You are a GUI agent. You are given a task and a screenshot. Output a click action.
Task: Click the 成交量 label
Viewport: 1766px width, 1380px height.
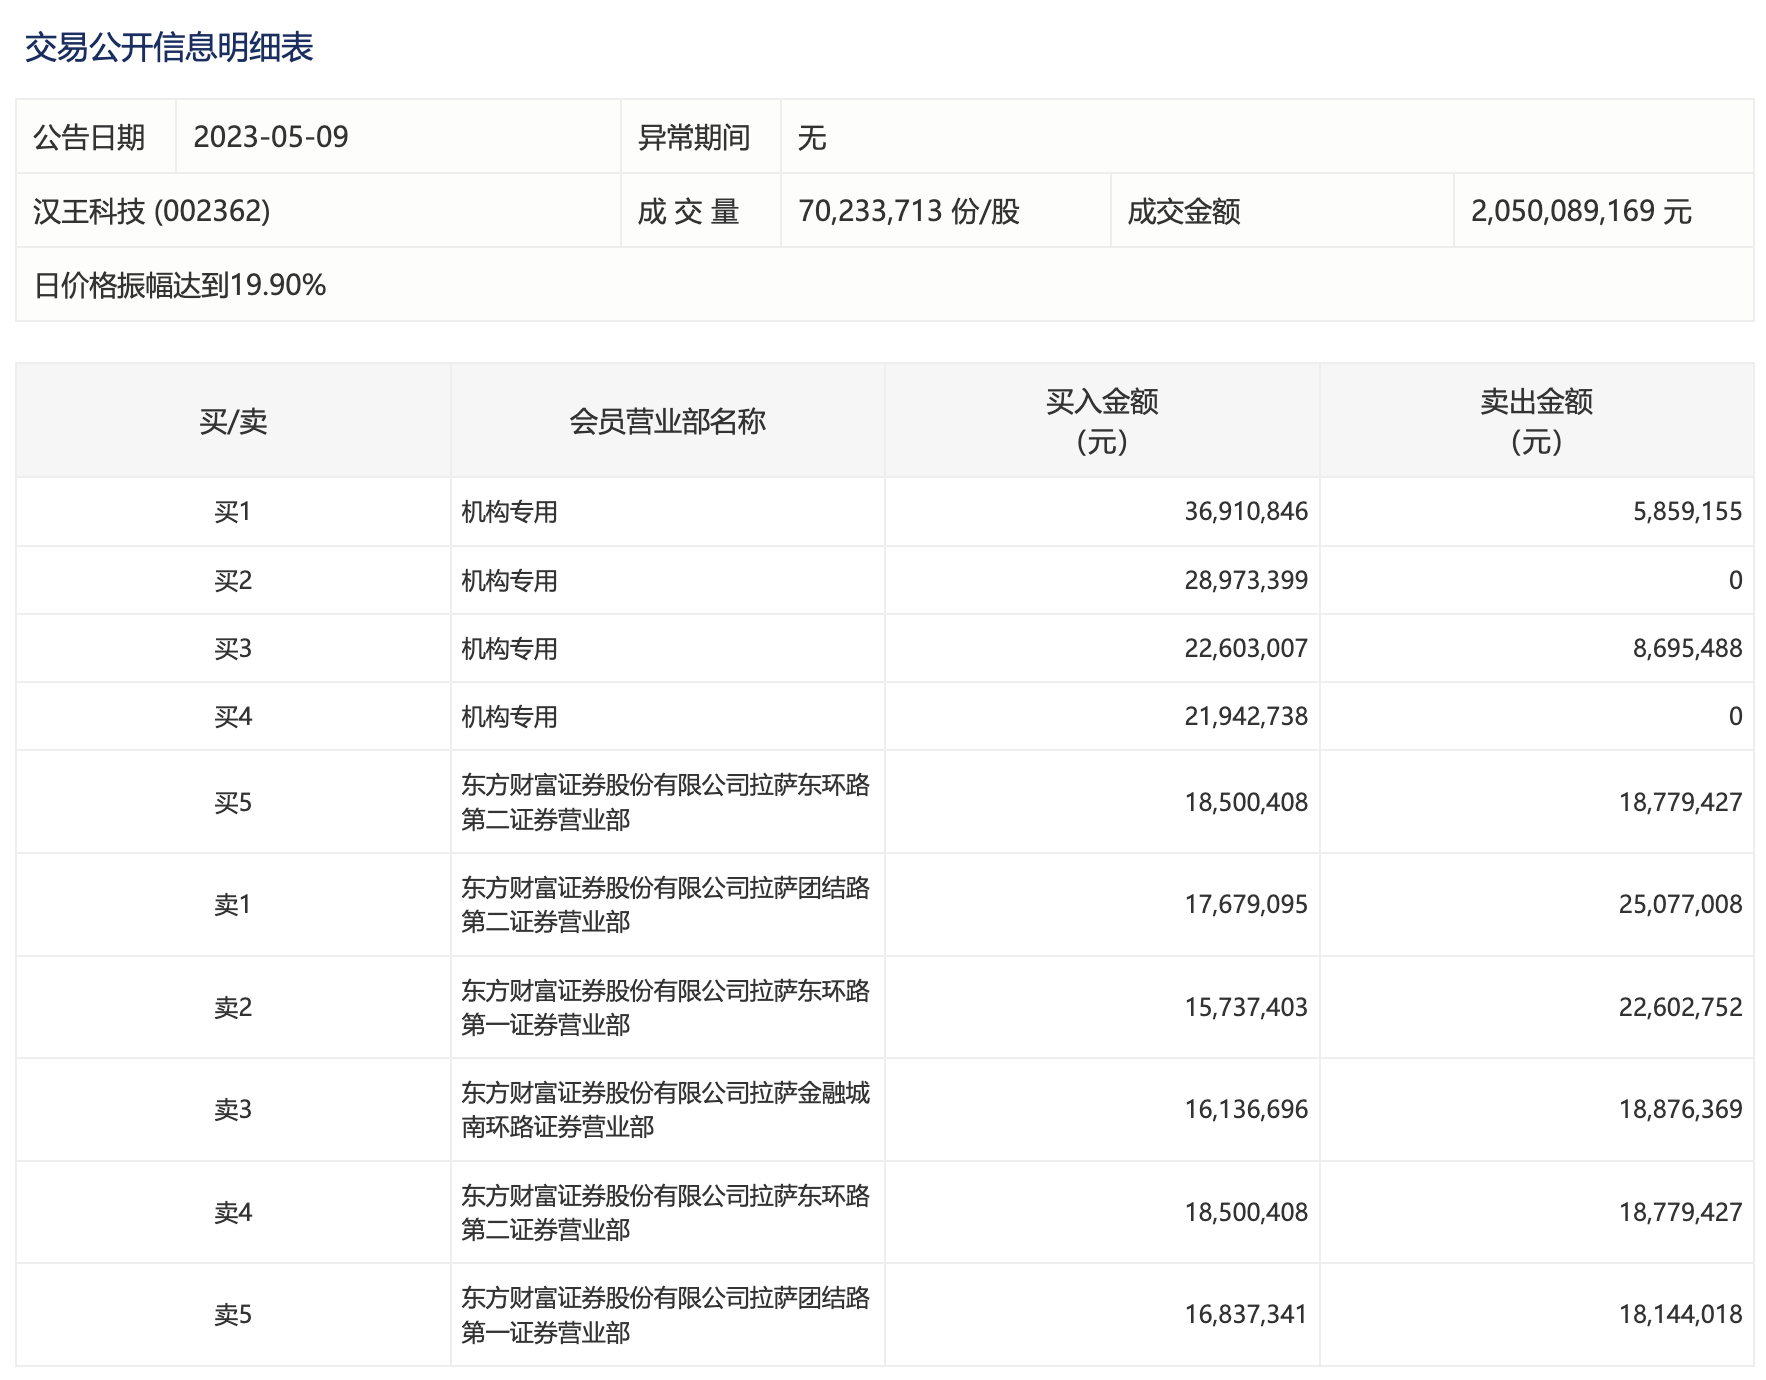(x=688, y=211)
